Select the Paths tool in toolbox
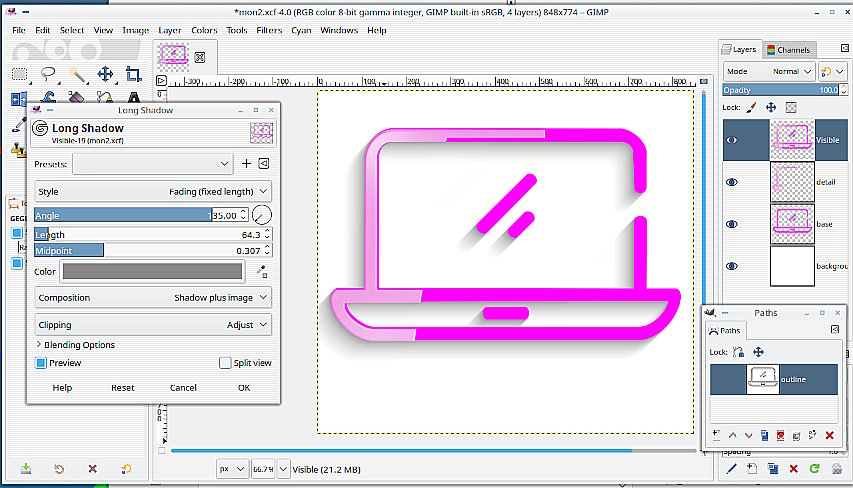The image size is (853, 488). (104, 97)
